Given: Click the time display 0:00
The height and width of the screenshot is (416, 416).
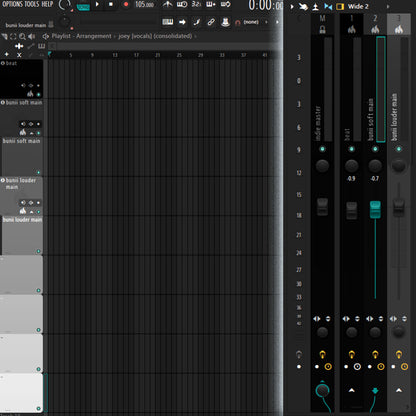Looking at the screenshot, I should click(265, 6).
